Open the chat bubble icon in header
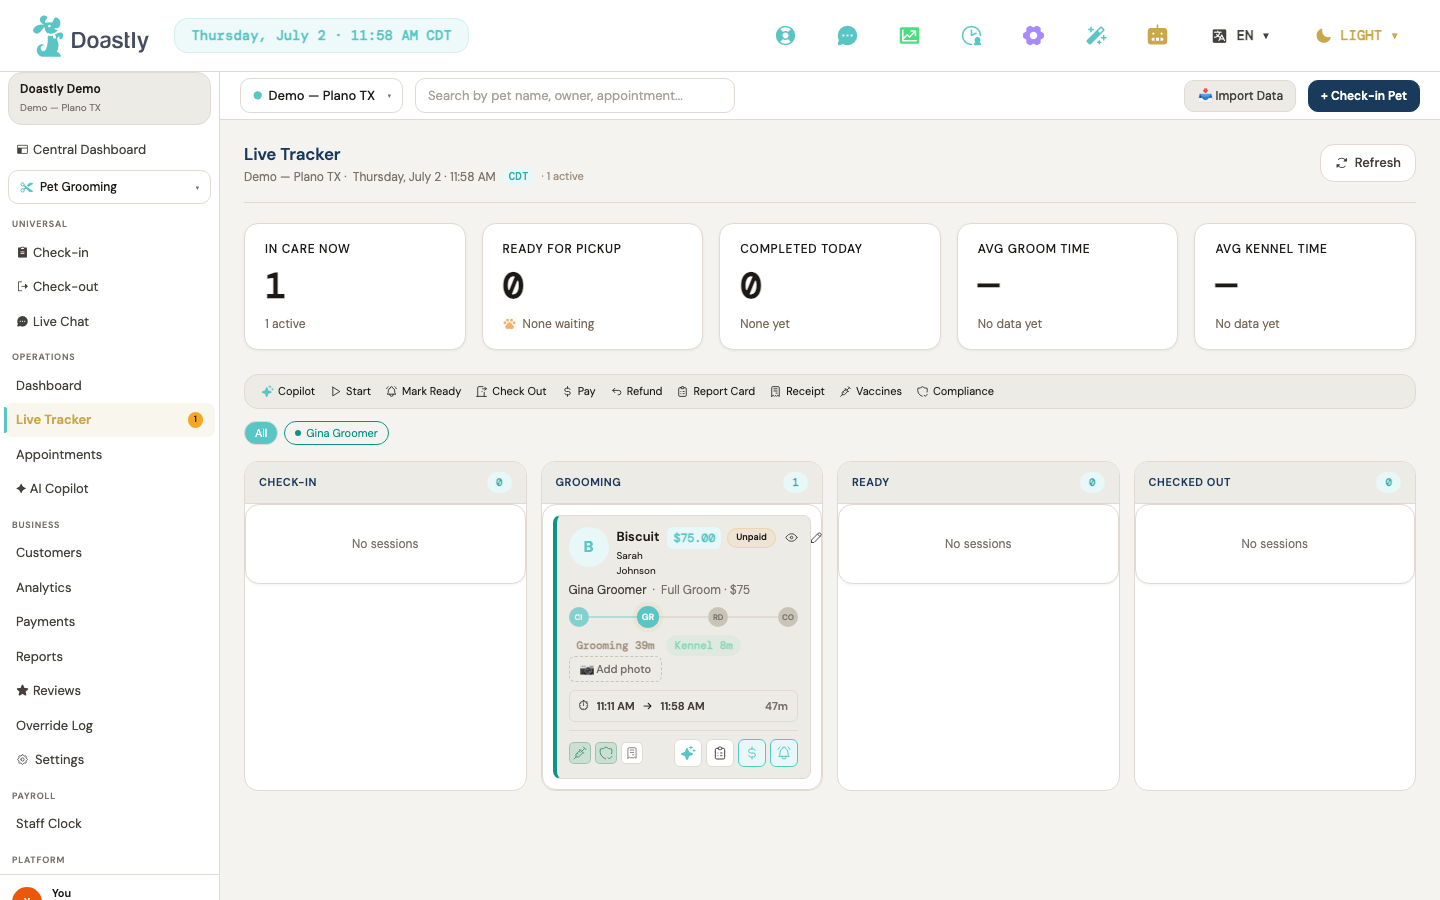 point(847,36)
